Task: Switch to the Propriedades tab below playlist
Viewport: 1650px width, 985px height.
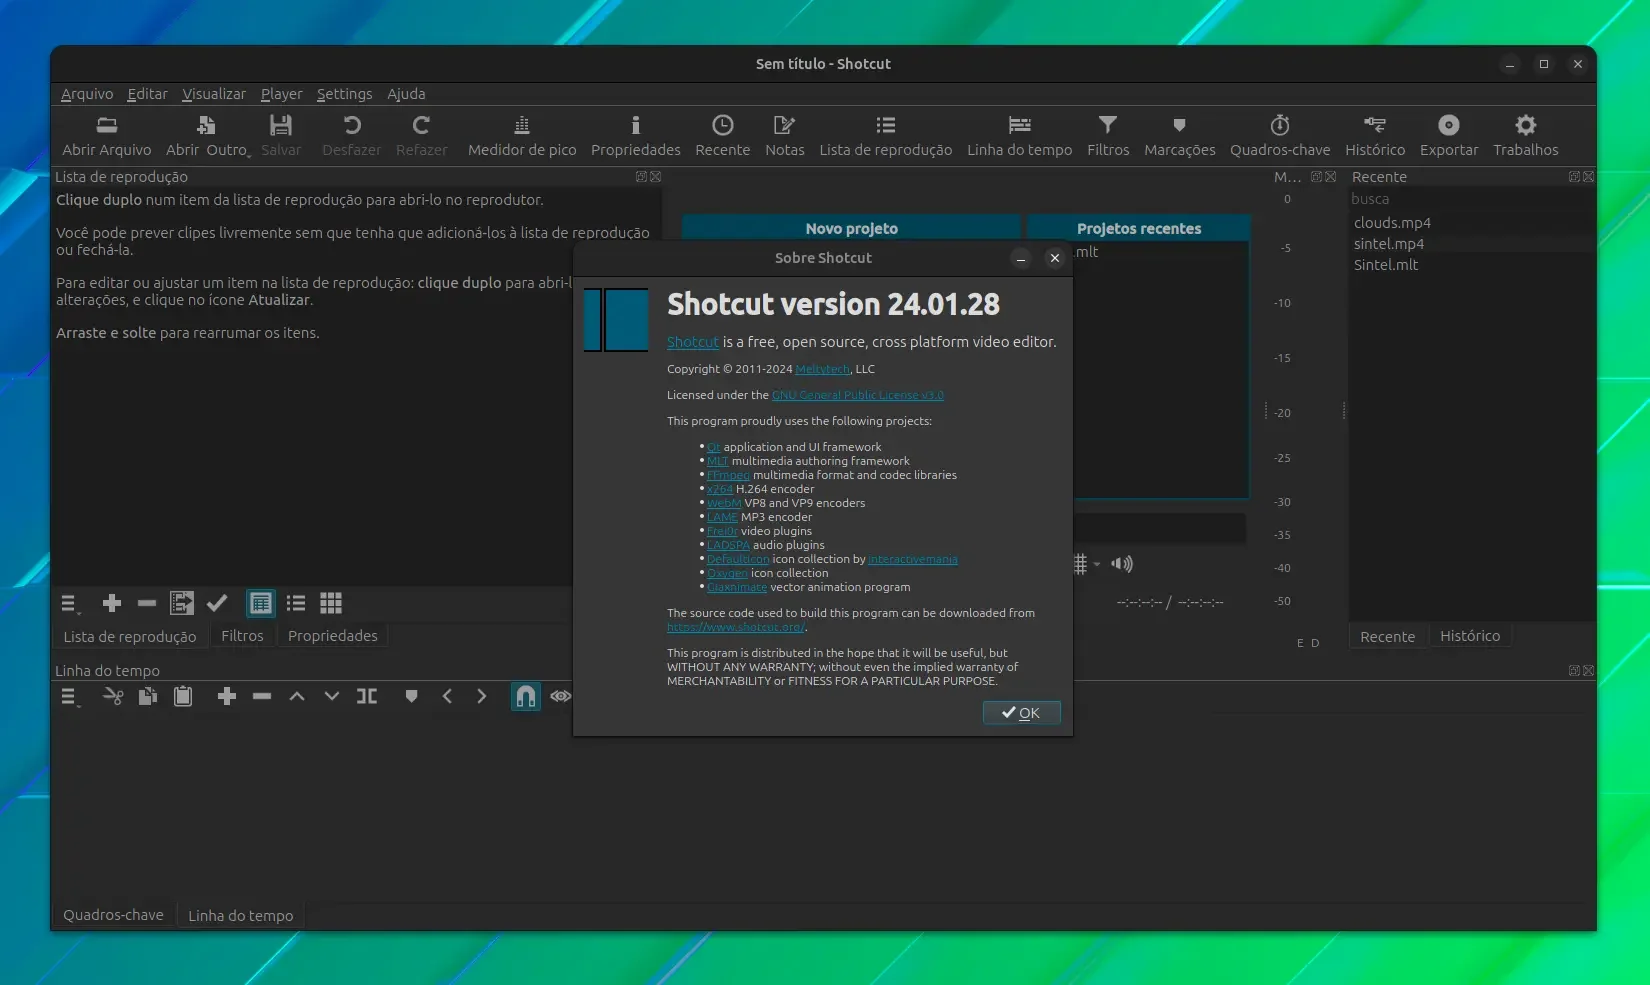Action: tap(333, 636)
